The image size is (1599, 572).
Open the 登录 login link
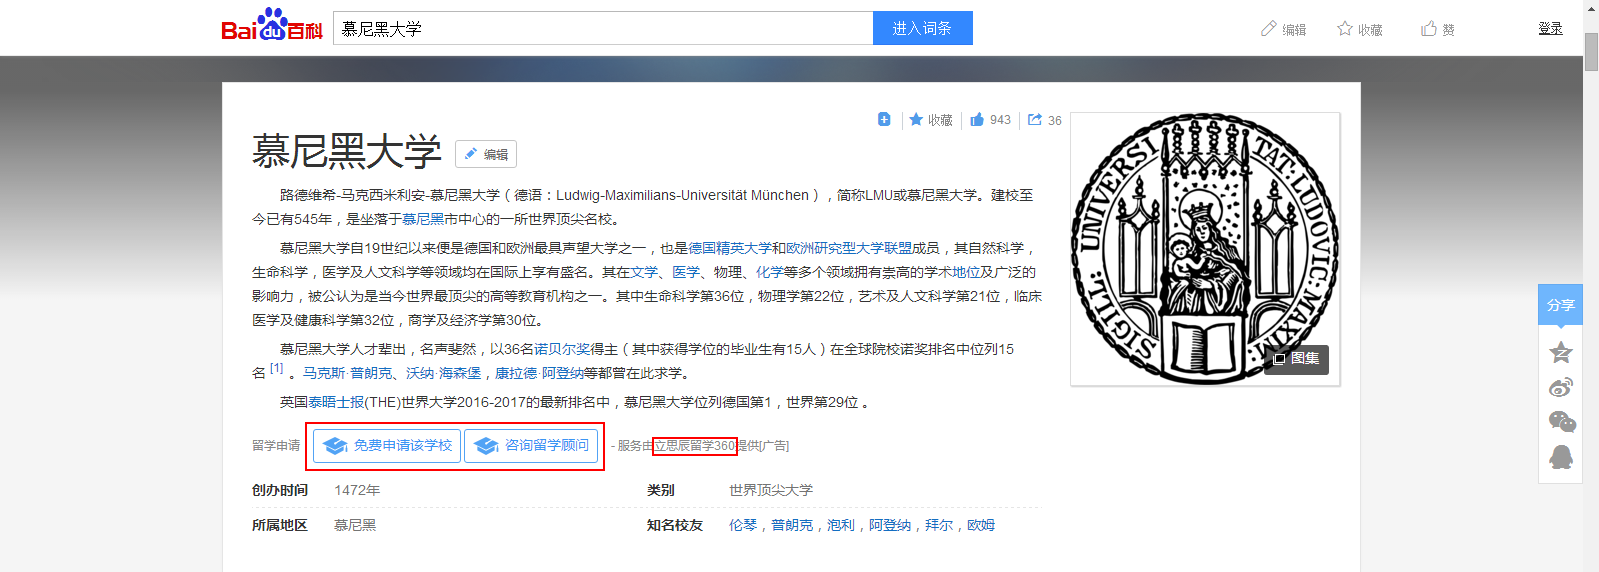tap(1550, 29)
